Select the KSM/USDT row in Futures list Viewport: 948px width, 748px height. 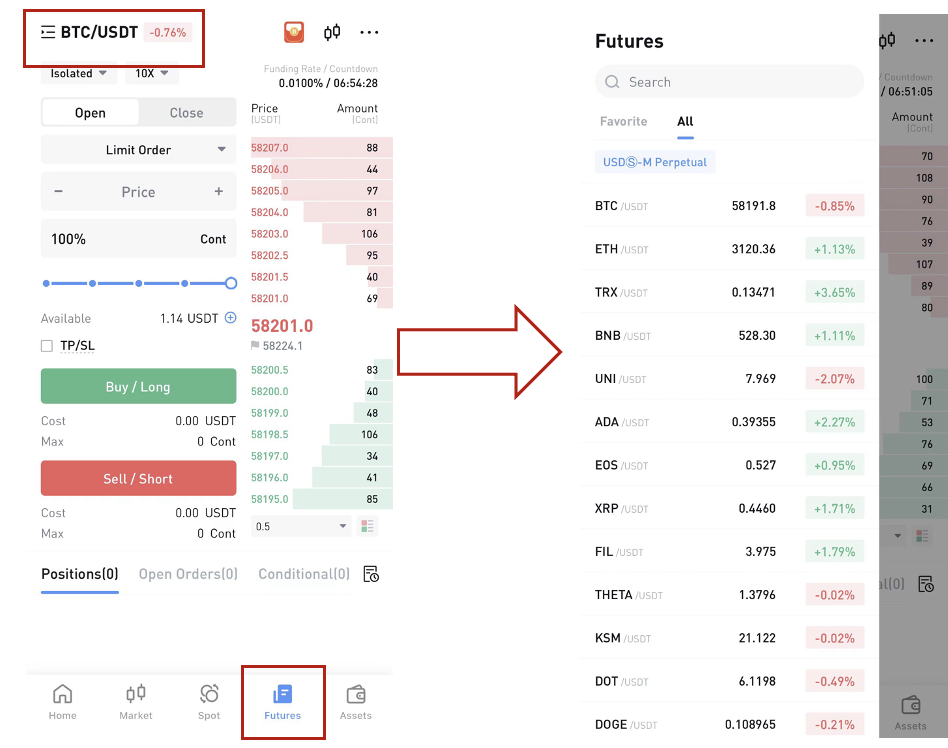tap(729, 638)
